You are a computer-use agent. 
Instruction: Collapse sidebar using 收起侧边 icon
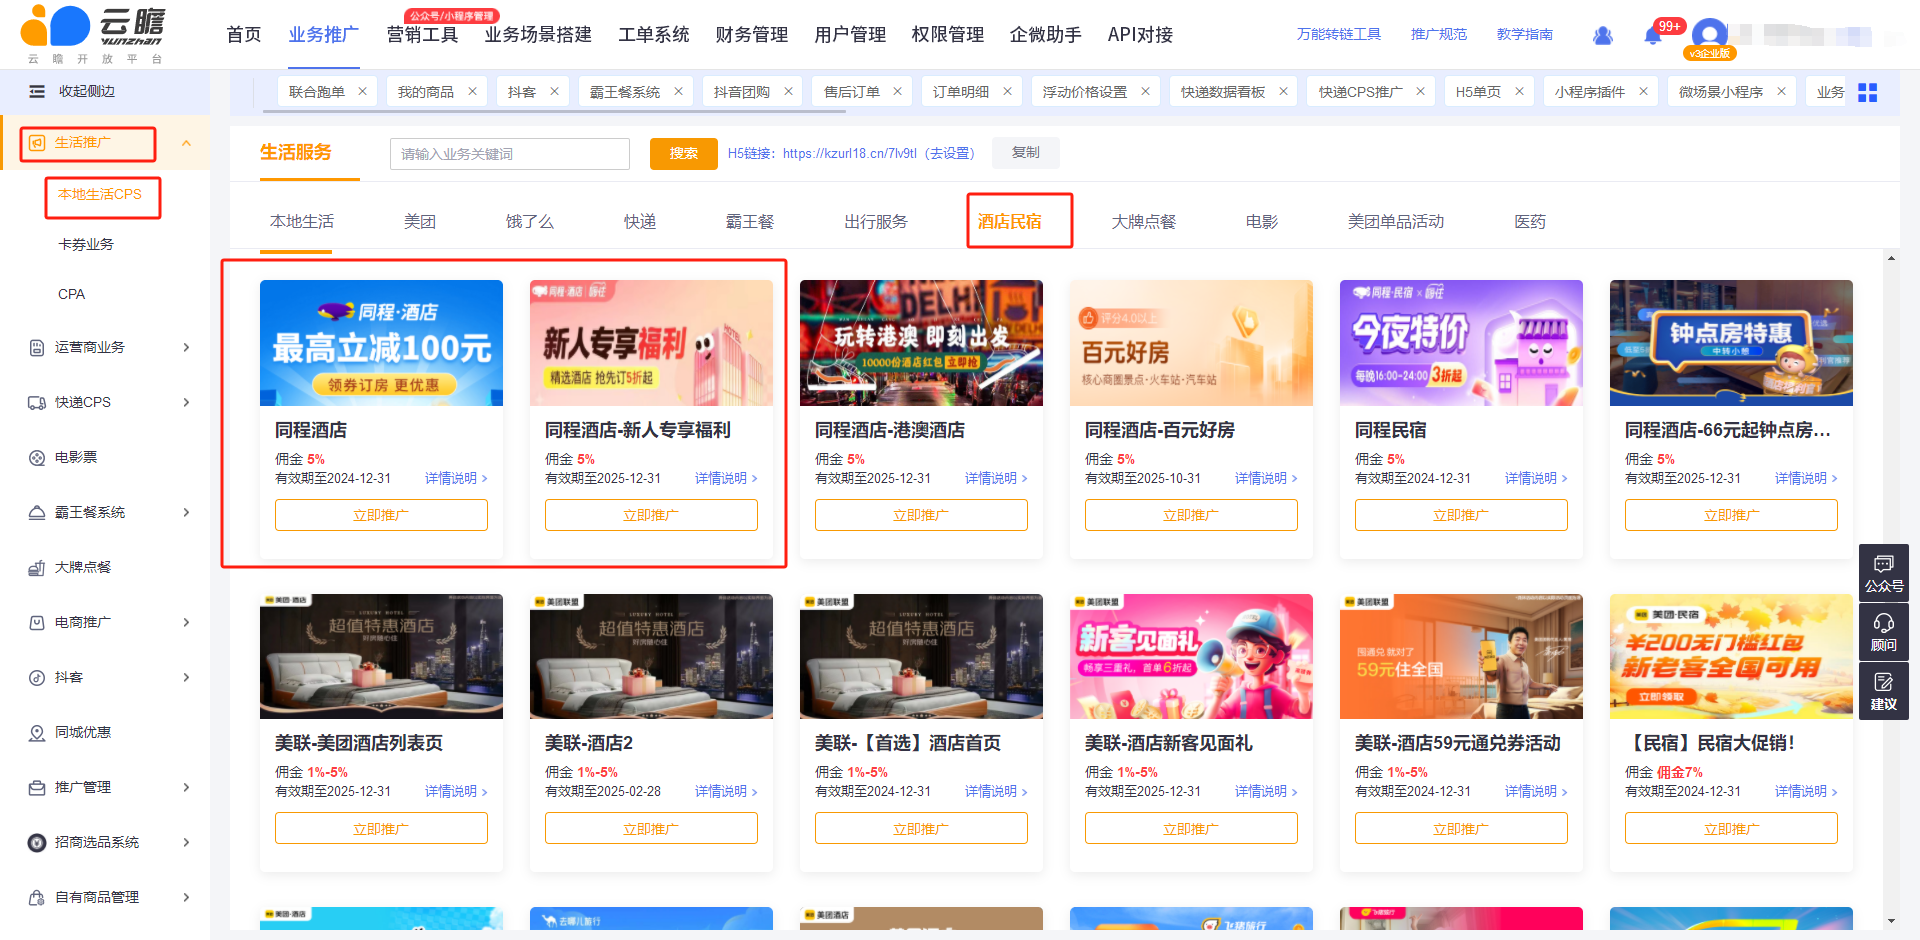pos(37,91)
